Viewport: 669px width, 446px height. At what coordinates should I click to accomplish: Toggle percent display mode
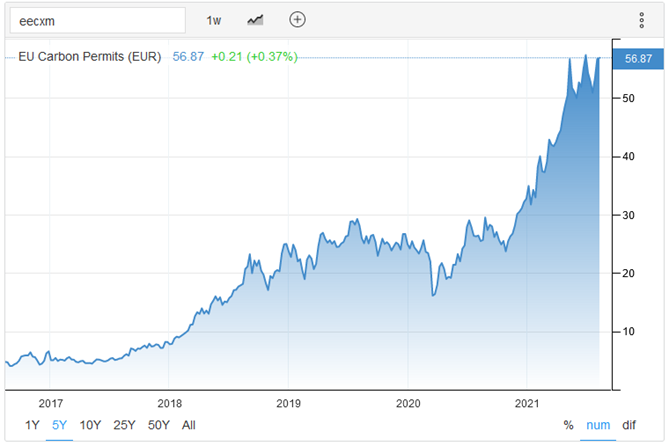coord(568,425)
